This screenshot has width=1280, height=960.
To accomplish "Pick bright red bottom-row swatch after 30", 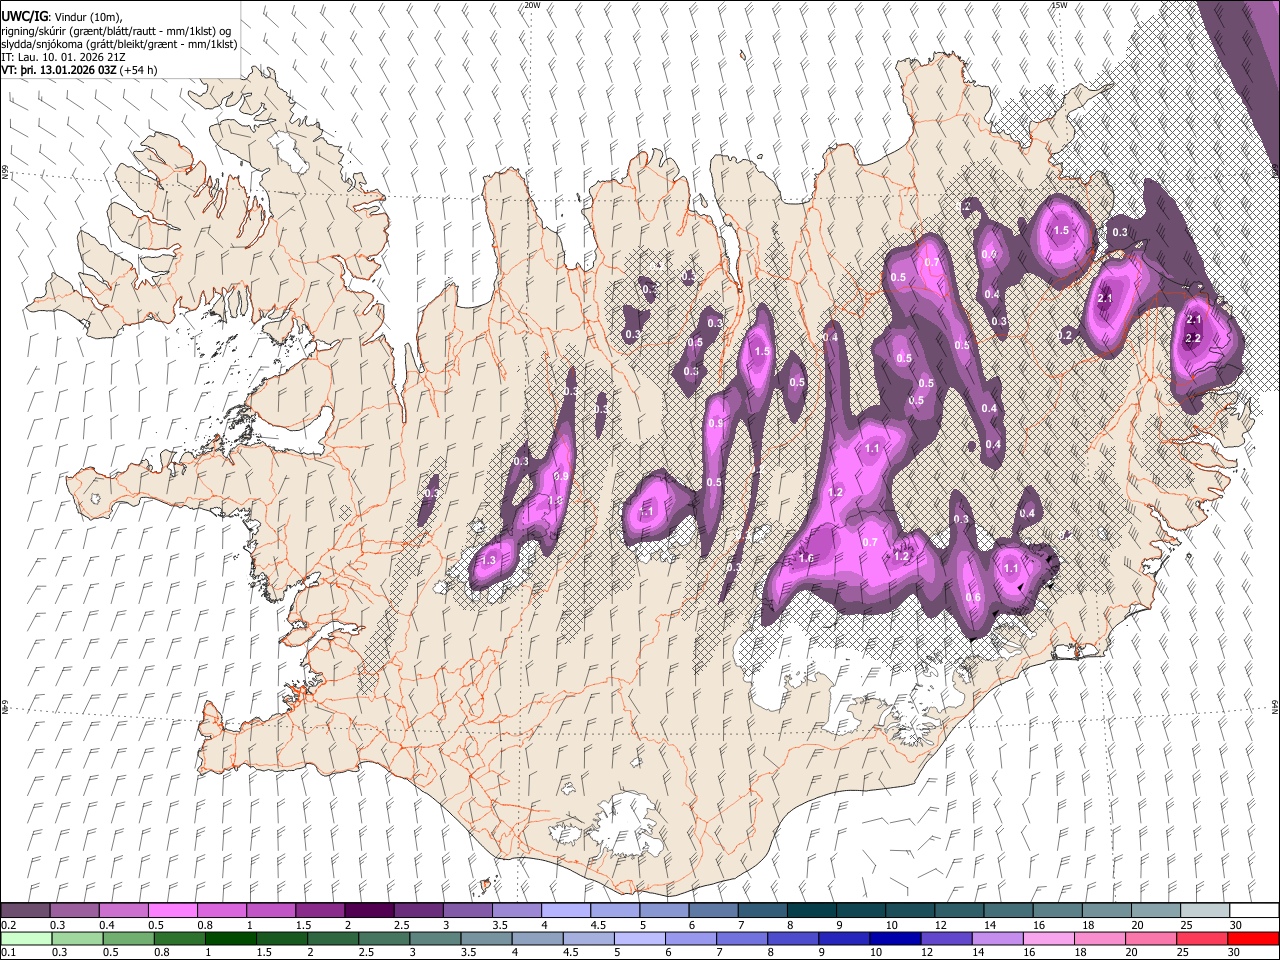I will click(1253, 938).
